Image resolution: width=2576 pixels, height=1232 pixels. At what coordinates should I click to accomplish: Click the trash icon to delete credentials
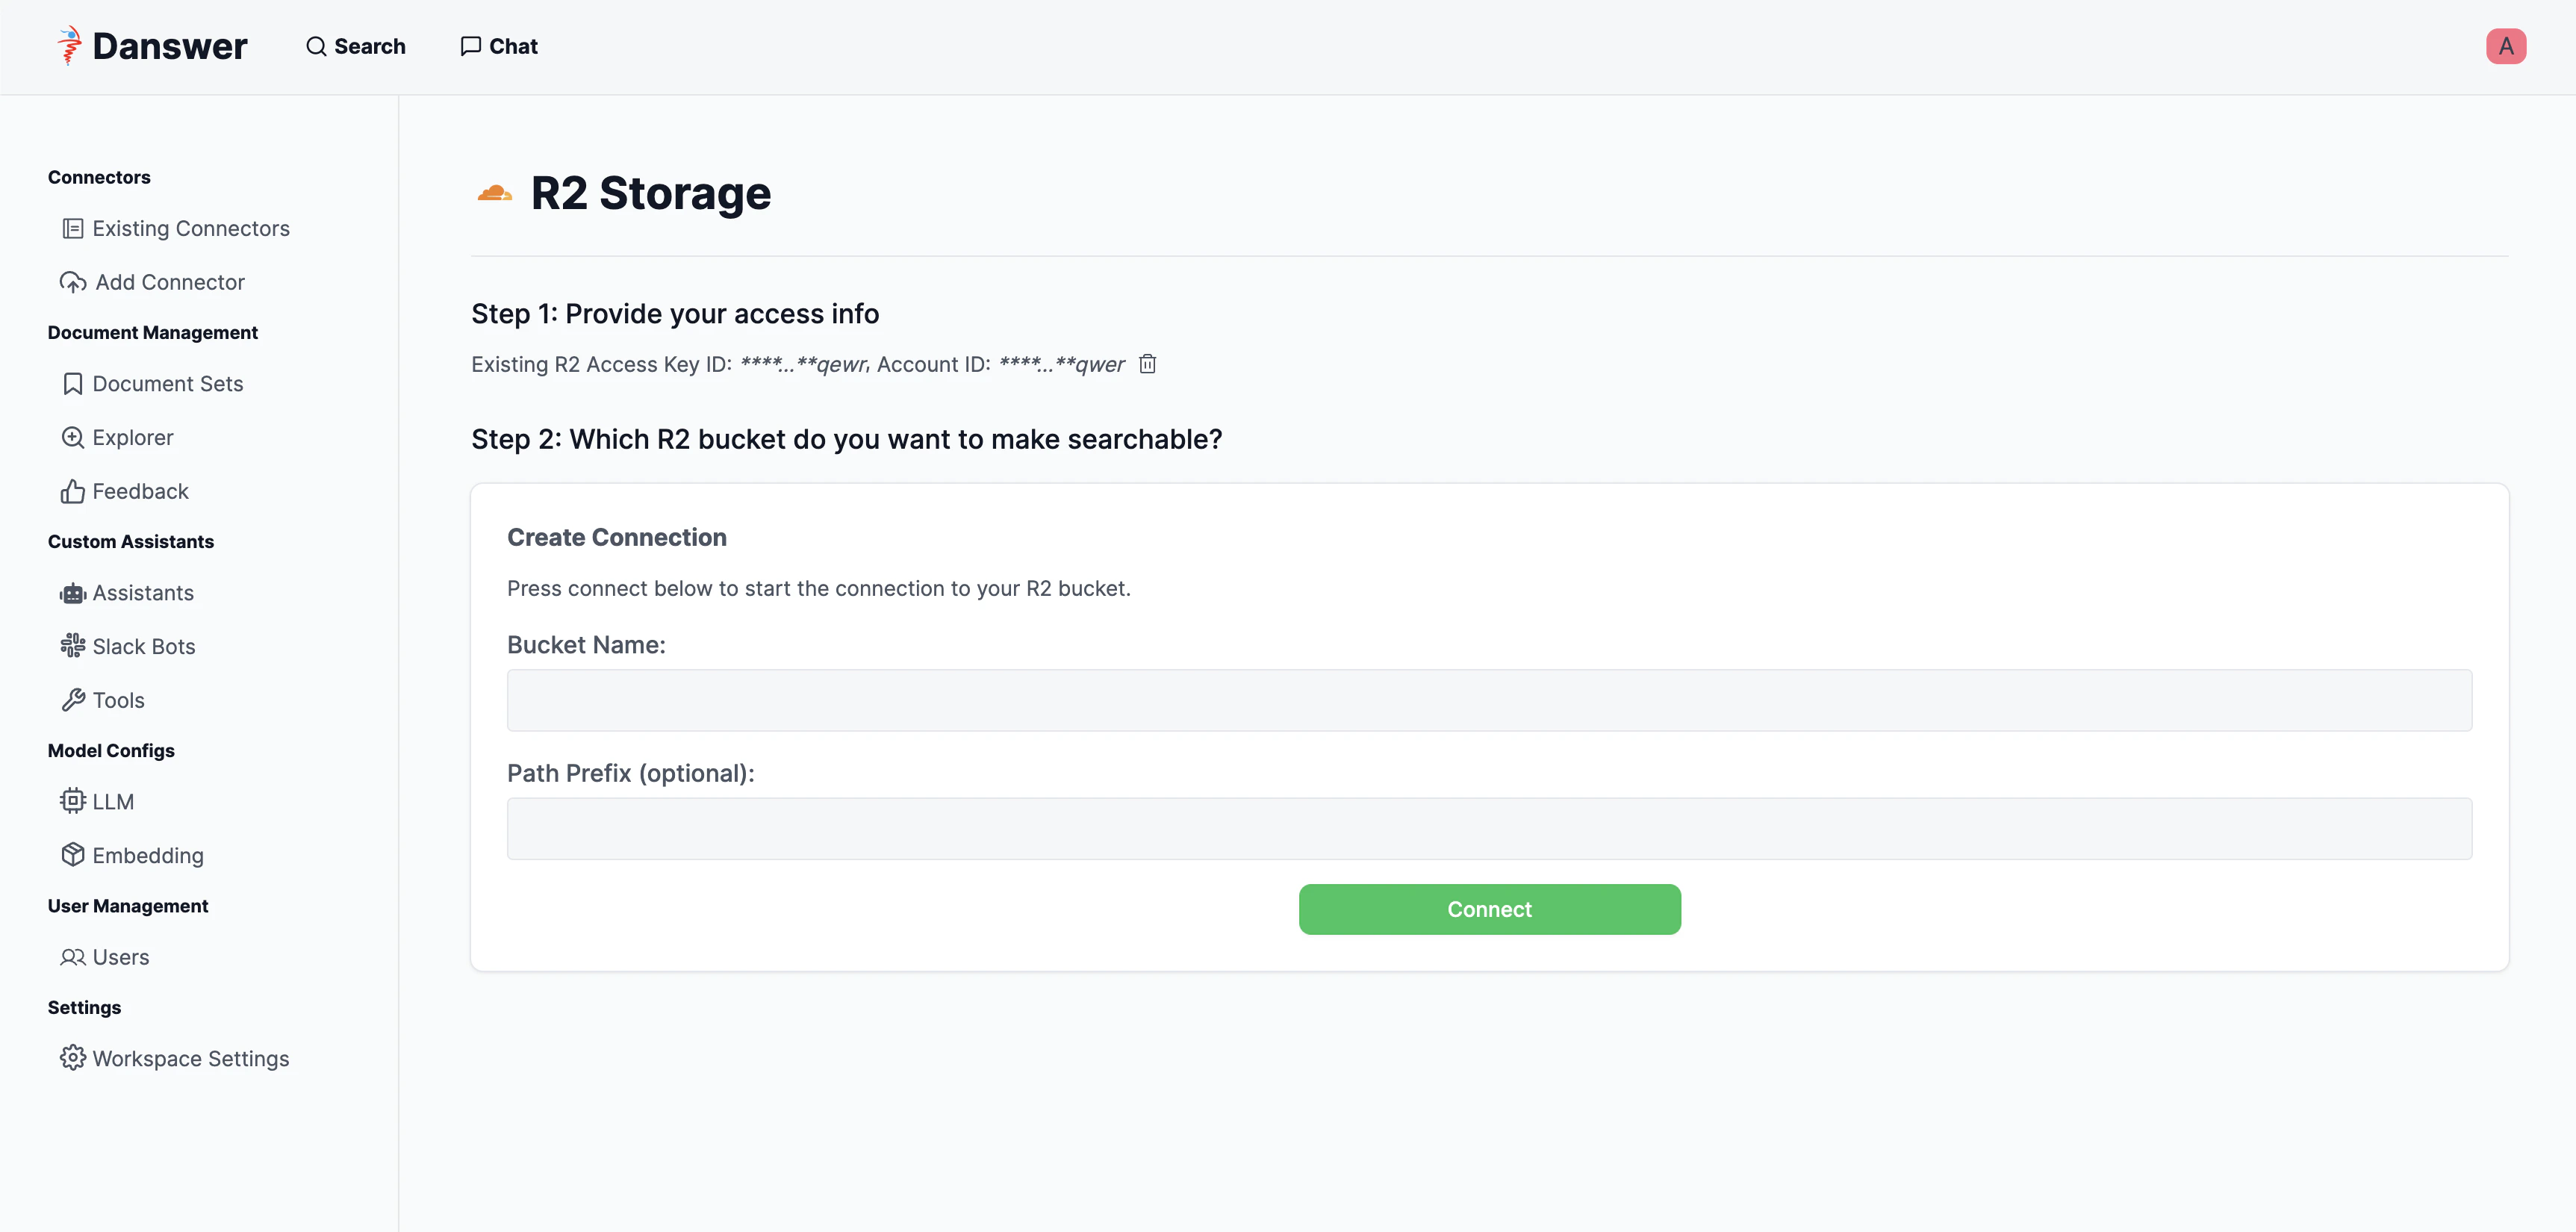[x=1147, y=364]
